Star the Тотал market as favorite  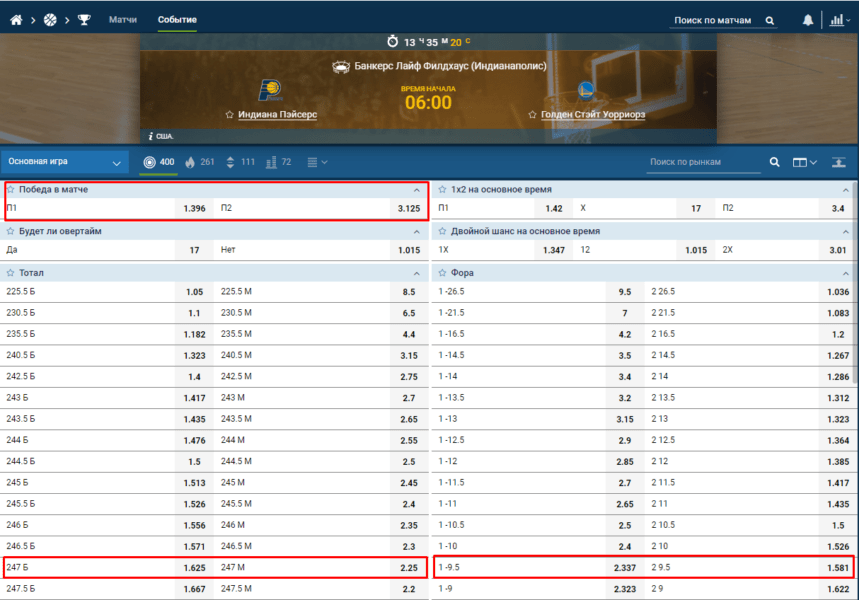(x=11, y=273)
